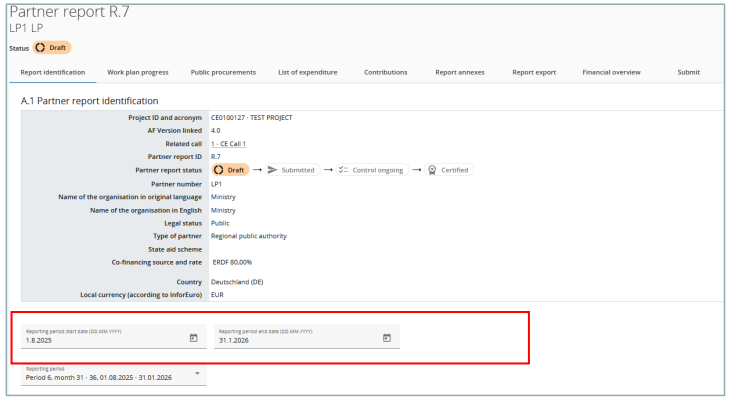Select the Report identification tab

[x=54, y=72]
